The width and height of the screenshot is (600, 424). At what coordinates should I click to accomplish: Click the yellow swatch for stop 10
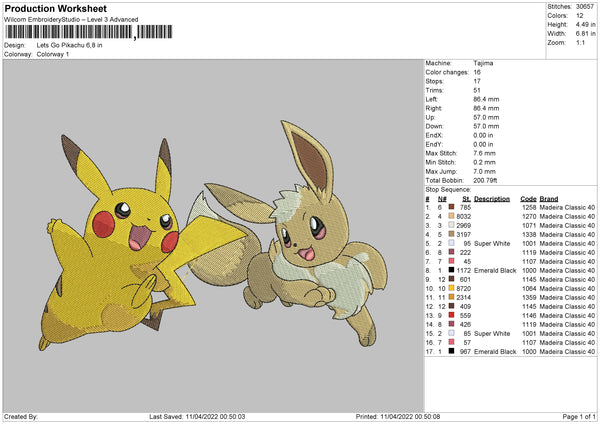[453, 287]
